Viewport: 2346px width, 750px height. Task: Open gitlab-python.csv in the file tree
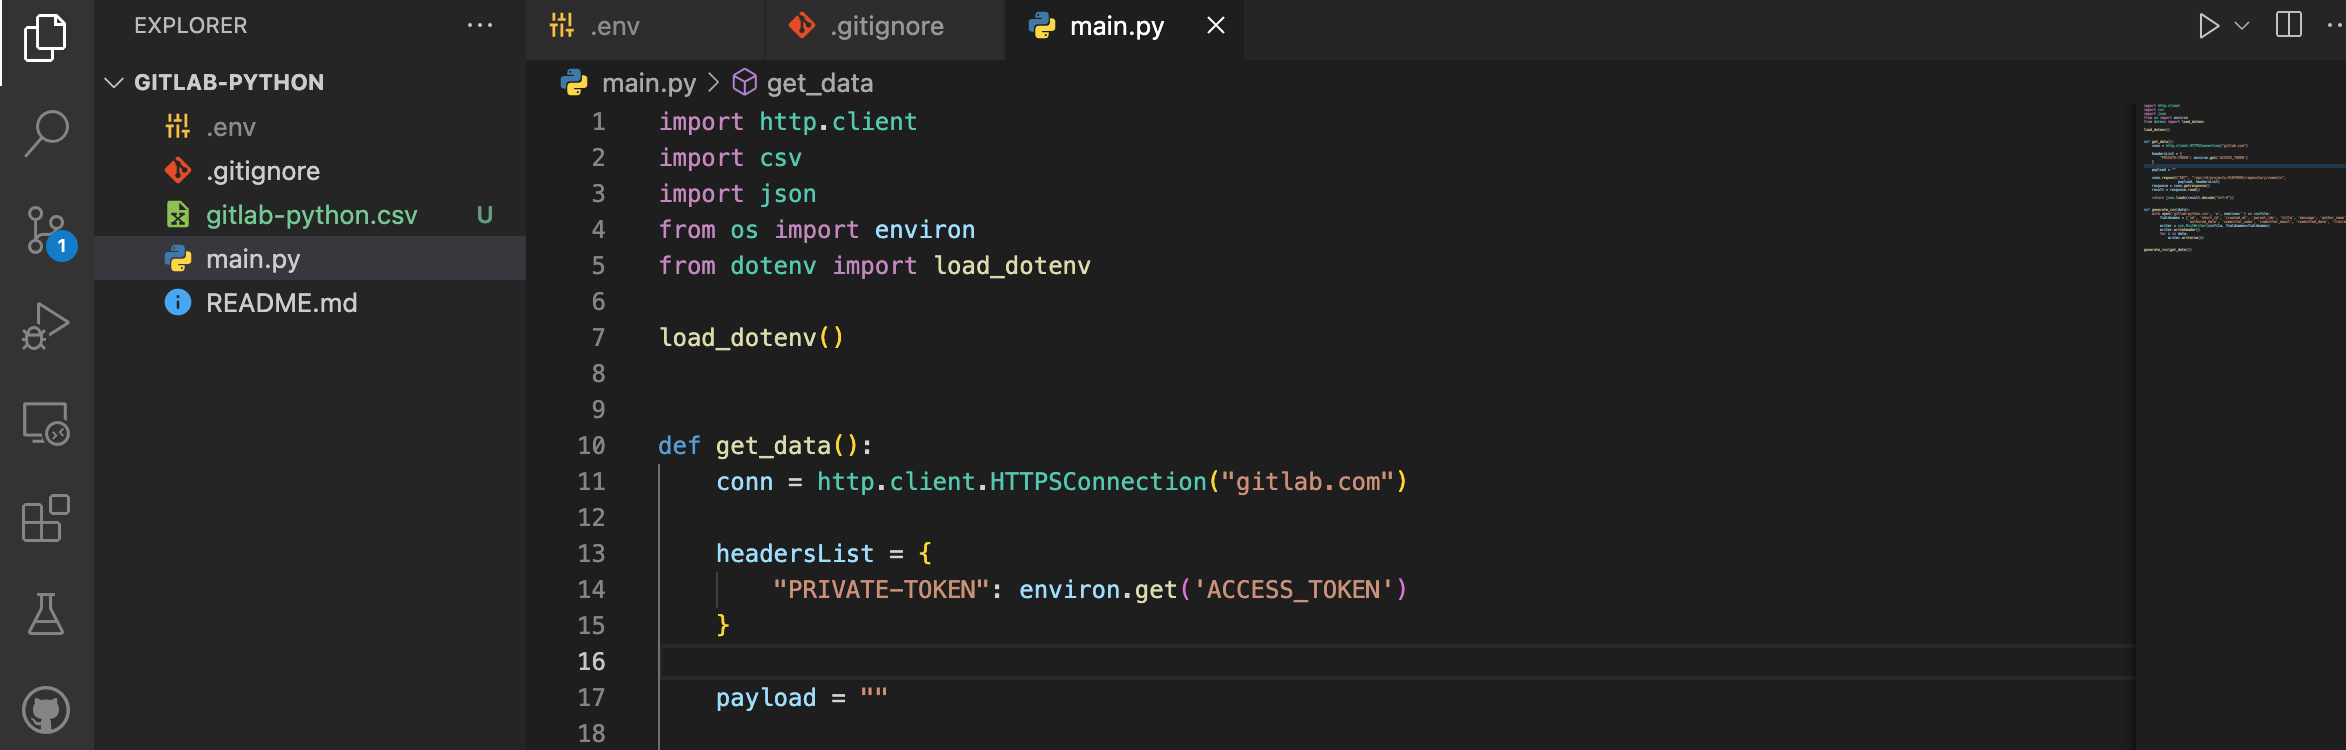(x=311, y=215)
